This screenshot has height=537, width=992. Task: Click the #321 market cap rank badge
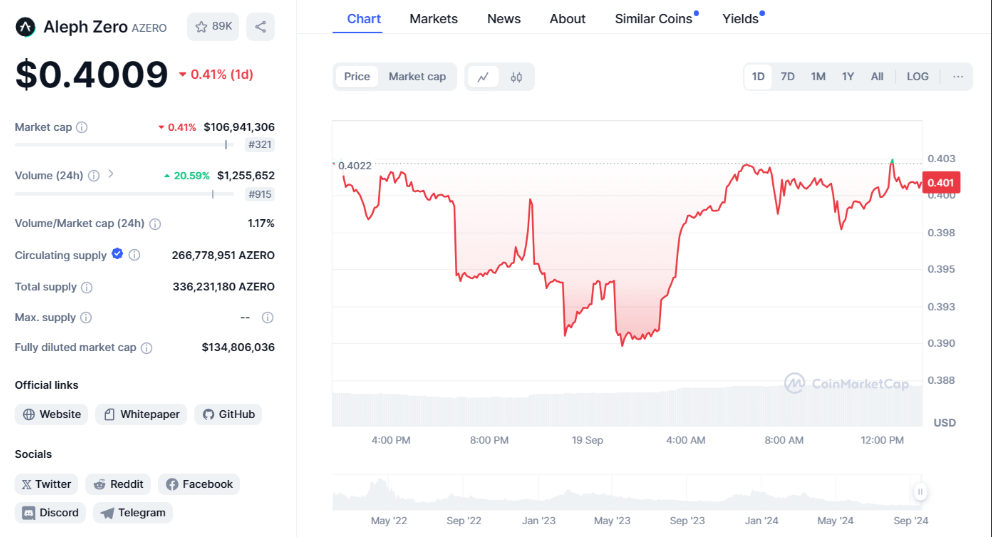click(x=260, y=144)
